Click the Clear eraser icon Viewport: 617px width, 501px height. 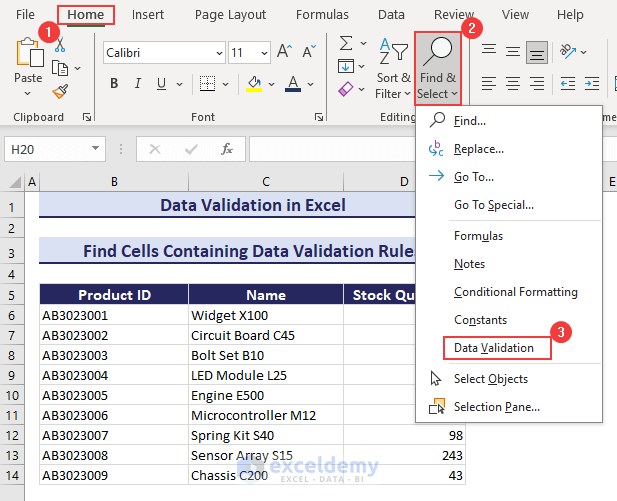345,90
